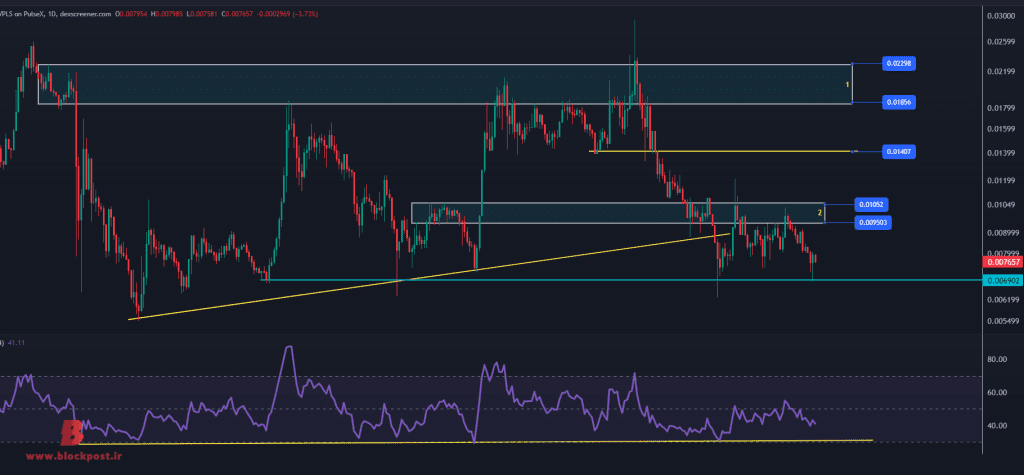This screenshot has width=1024, height=475.
Task: Click the red current price tag 0.007657
Action: point(1002,261)
